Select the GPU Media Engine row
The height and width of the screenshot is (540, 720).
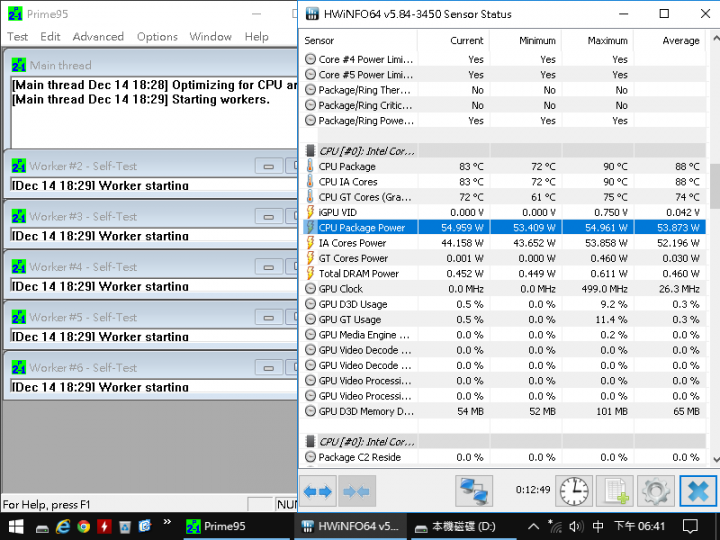point(504,335)
